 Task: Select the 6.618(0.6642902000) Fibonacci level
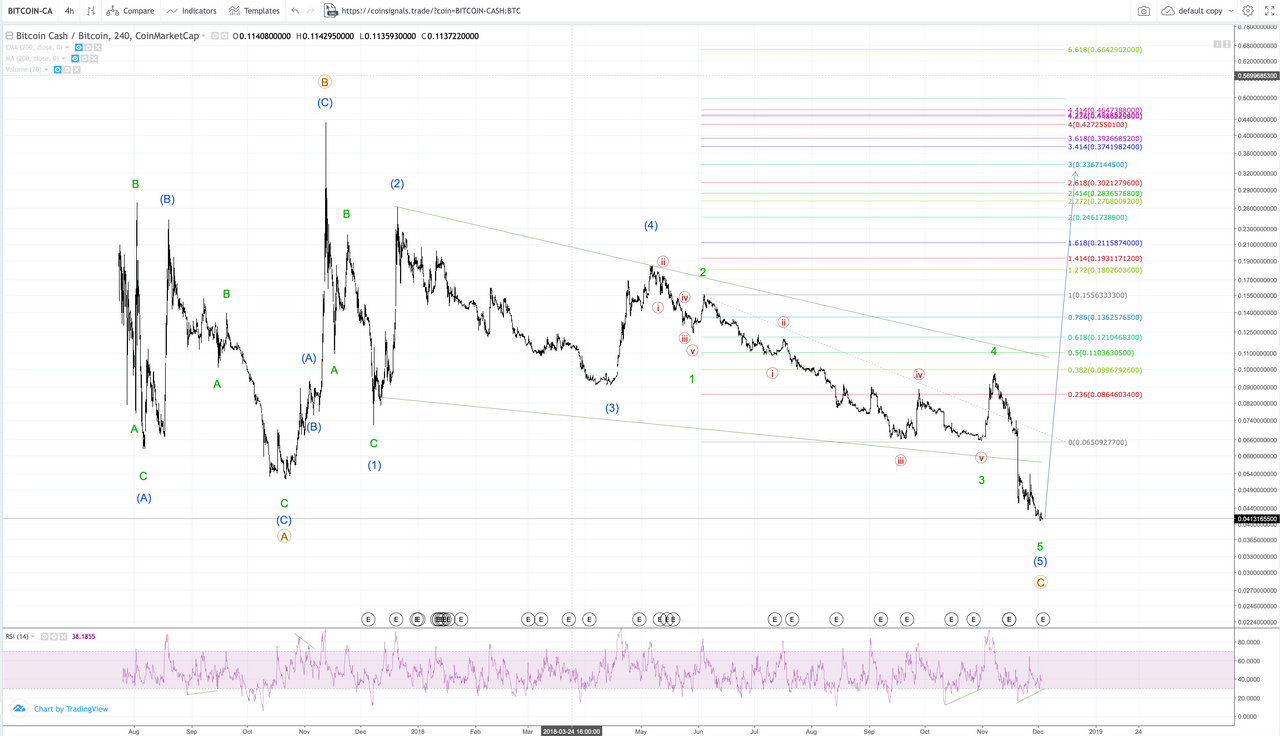[1105, 50]
